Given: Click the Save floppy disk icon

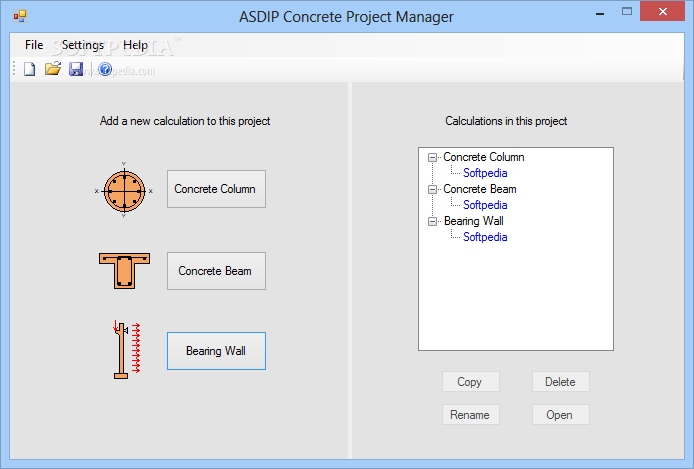Looking at the screenshot, I should coord(76,69).
